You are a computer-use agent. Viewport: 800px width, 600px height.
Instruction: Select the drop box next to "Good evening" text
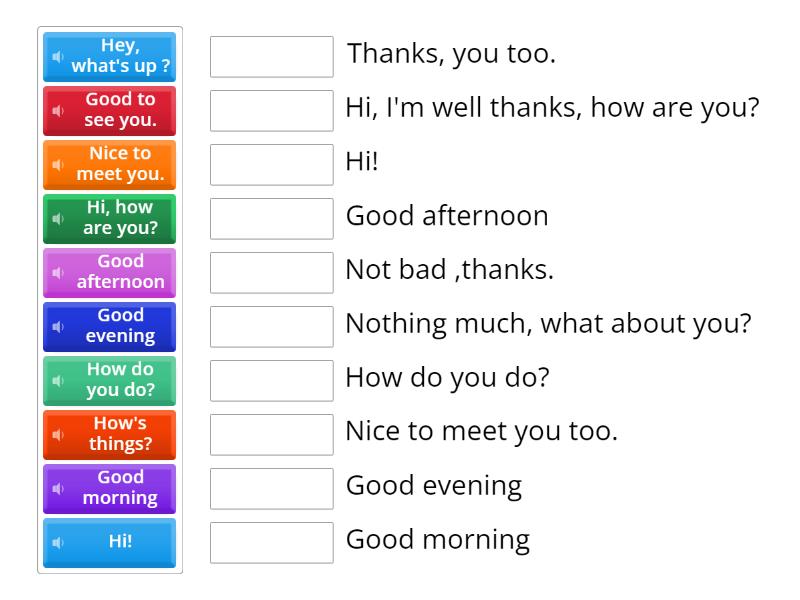point(271,489)
